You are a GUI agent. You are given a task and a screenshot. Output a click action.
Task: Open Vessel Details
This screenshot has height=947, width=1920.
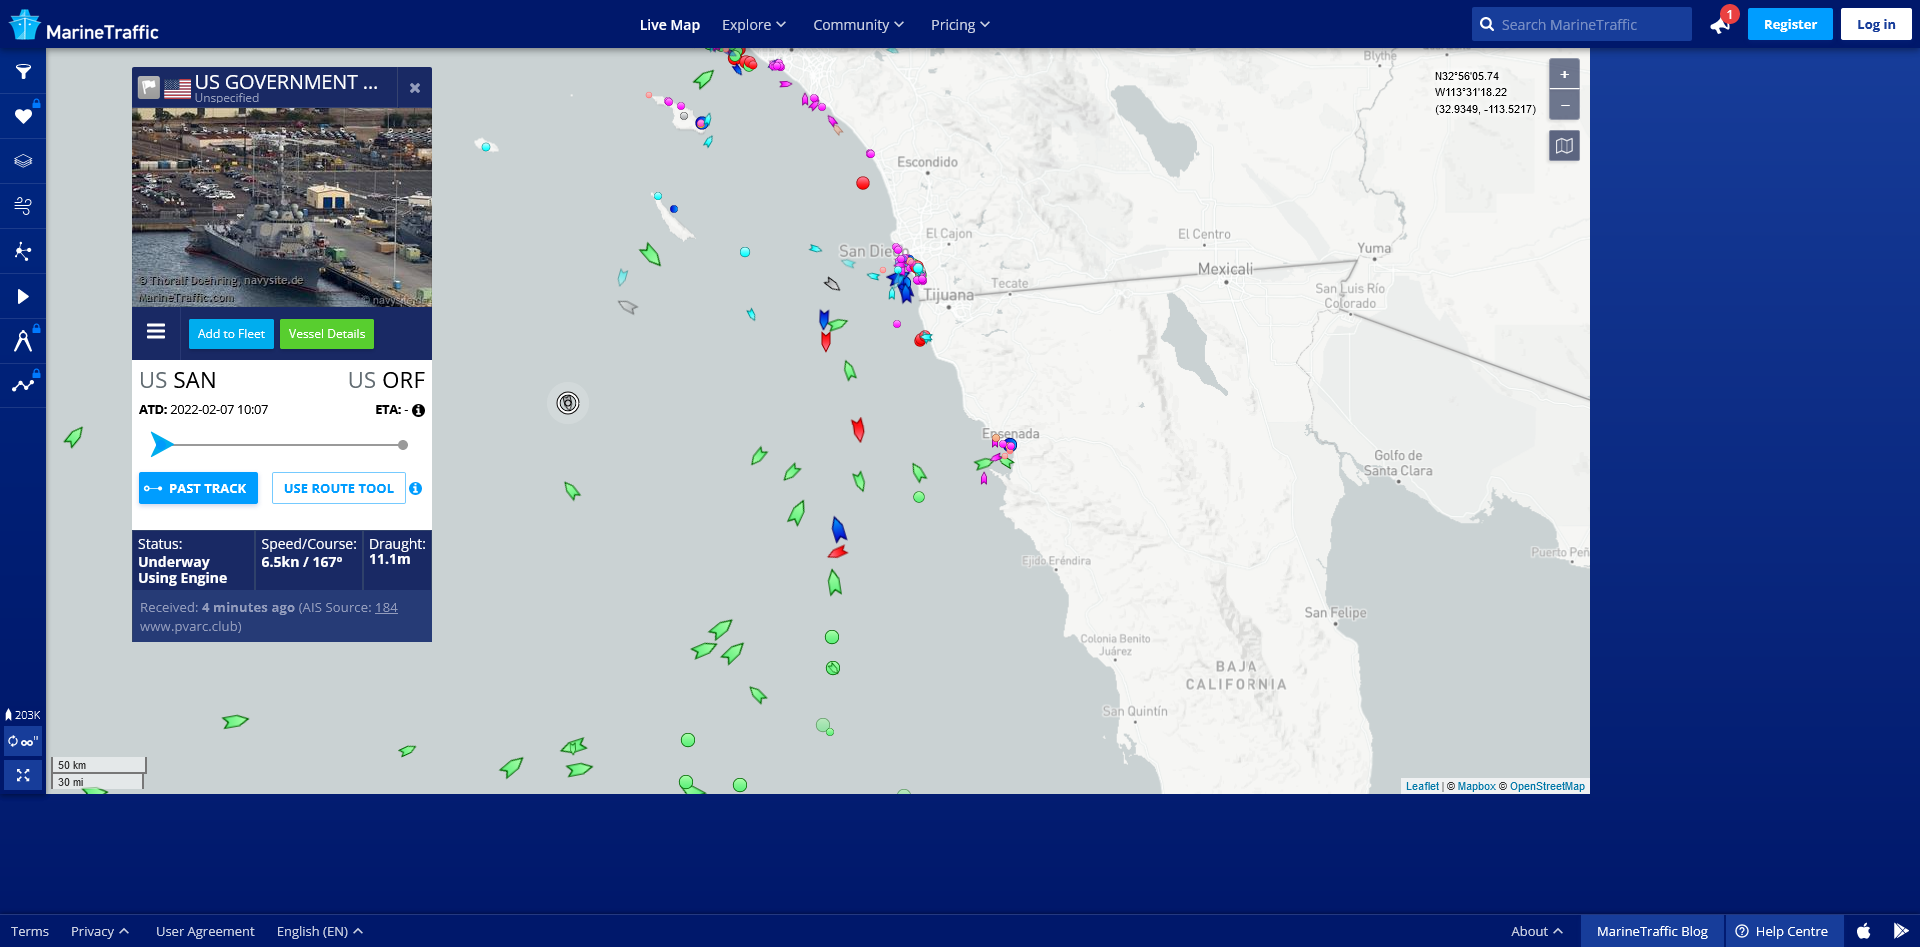pyautogui.click(x=327, y=334)
